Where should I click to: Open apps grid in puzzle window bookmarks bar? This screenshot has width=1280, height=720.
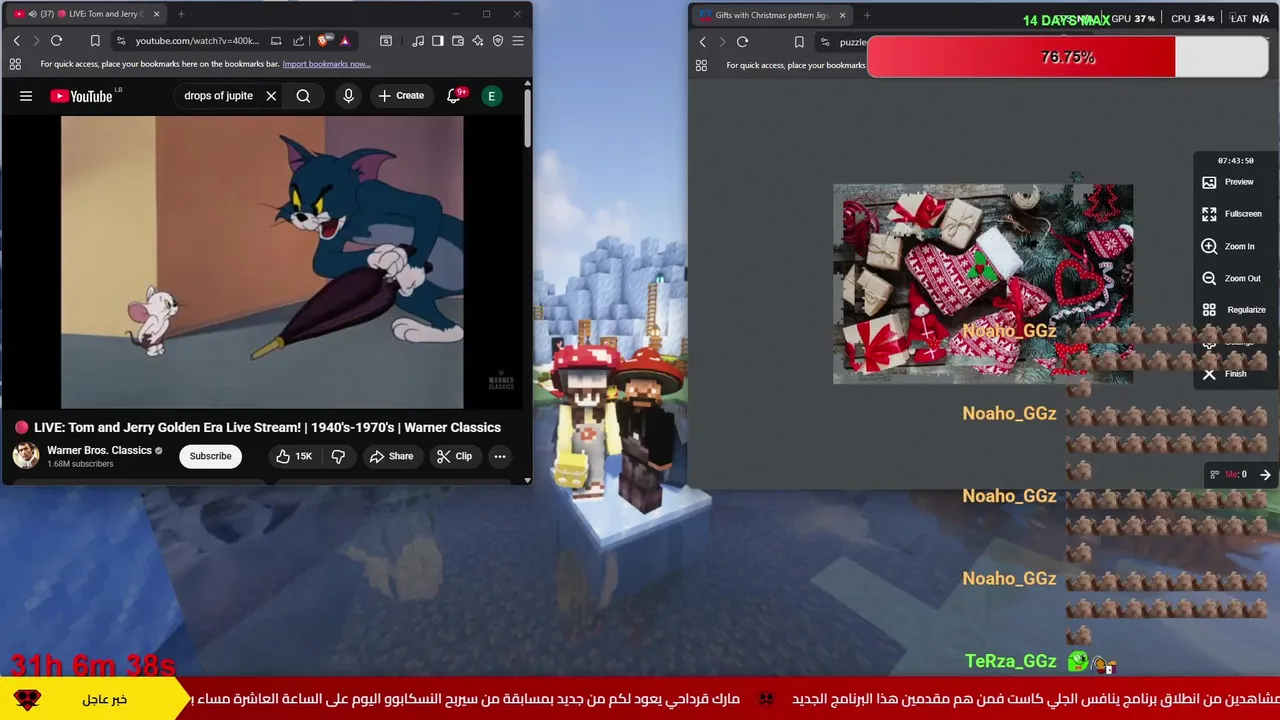tap(701, 65)
